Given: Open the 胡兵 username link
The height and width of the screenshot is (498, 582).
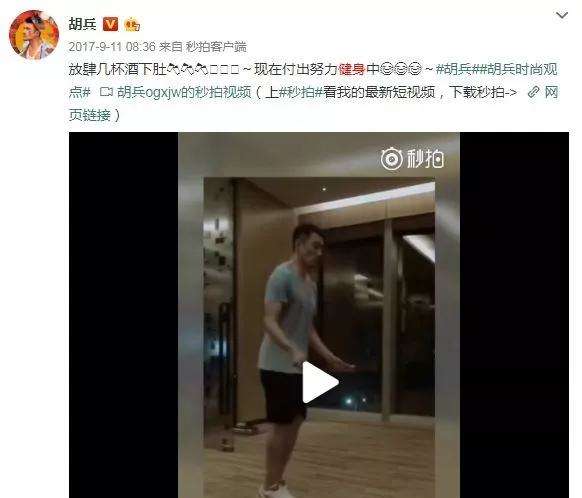Looking at the screenshot, I should pos(82,24).
